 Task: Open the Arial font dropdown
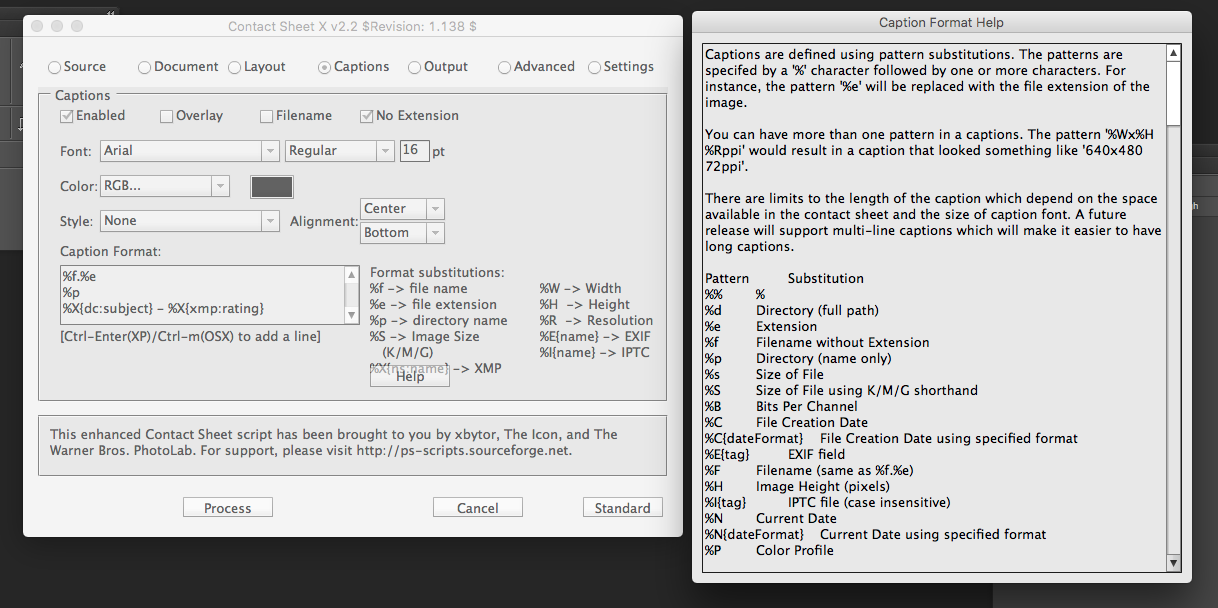[x=190, y=151]
